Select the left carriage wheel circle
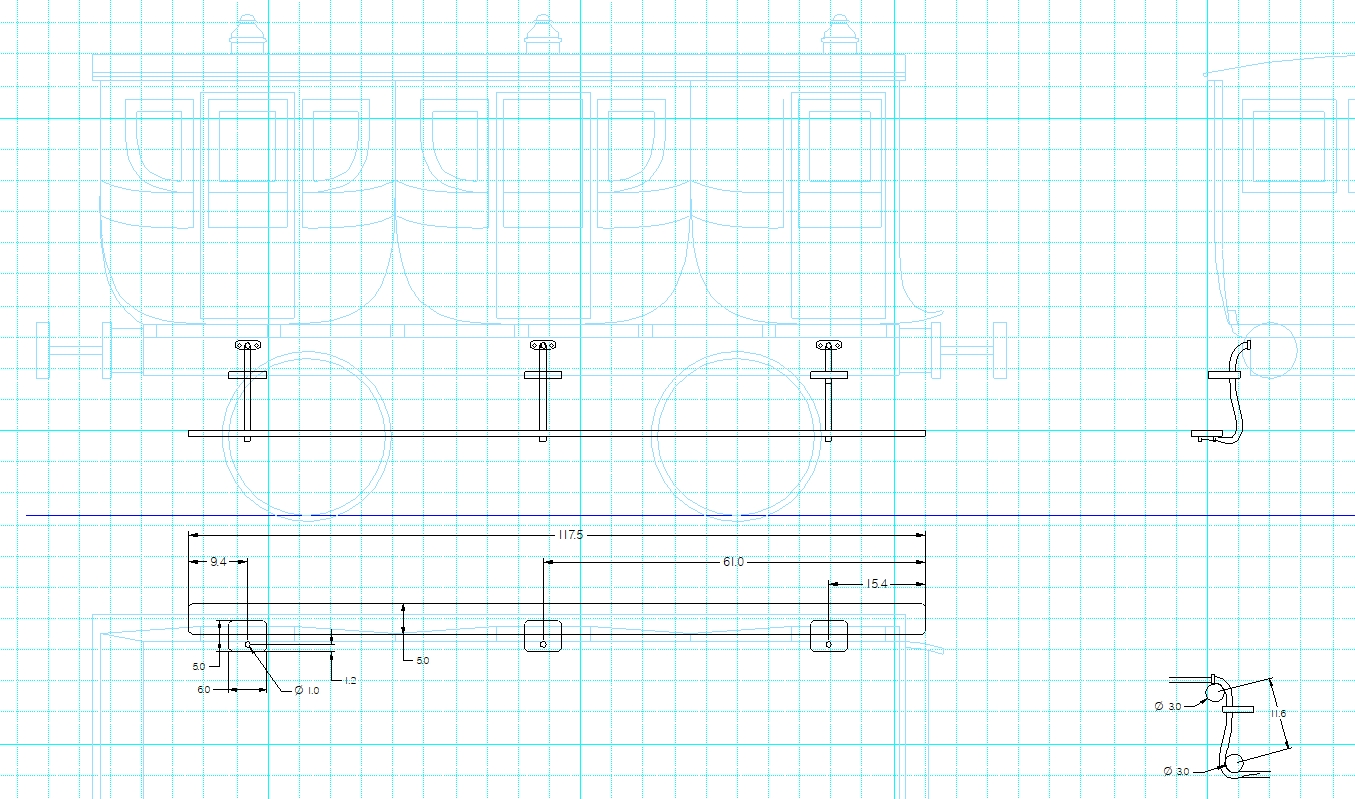Viewport: 1355px width, 799px height. (305, 434)
